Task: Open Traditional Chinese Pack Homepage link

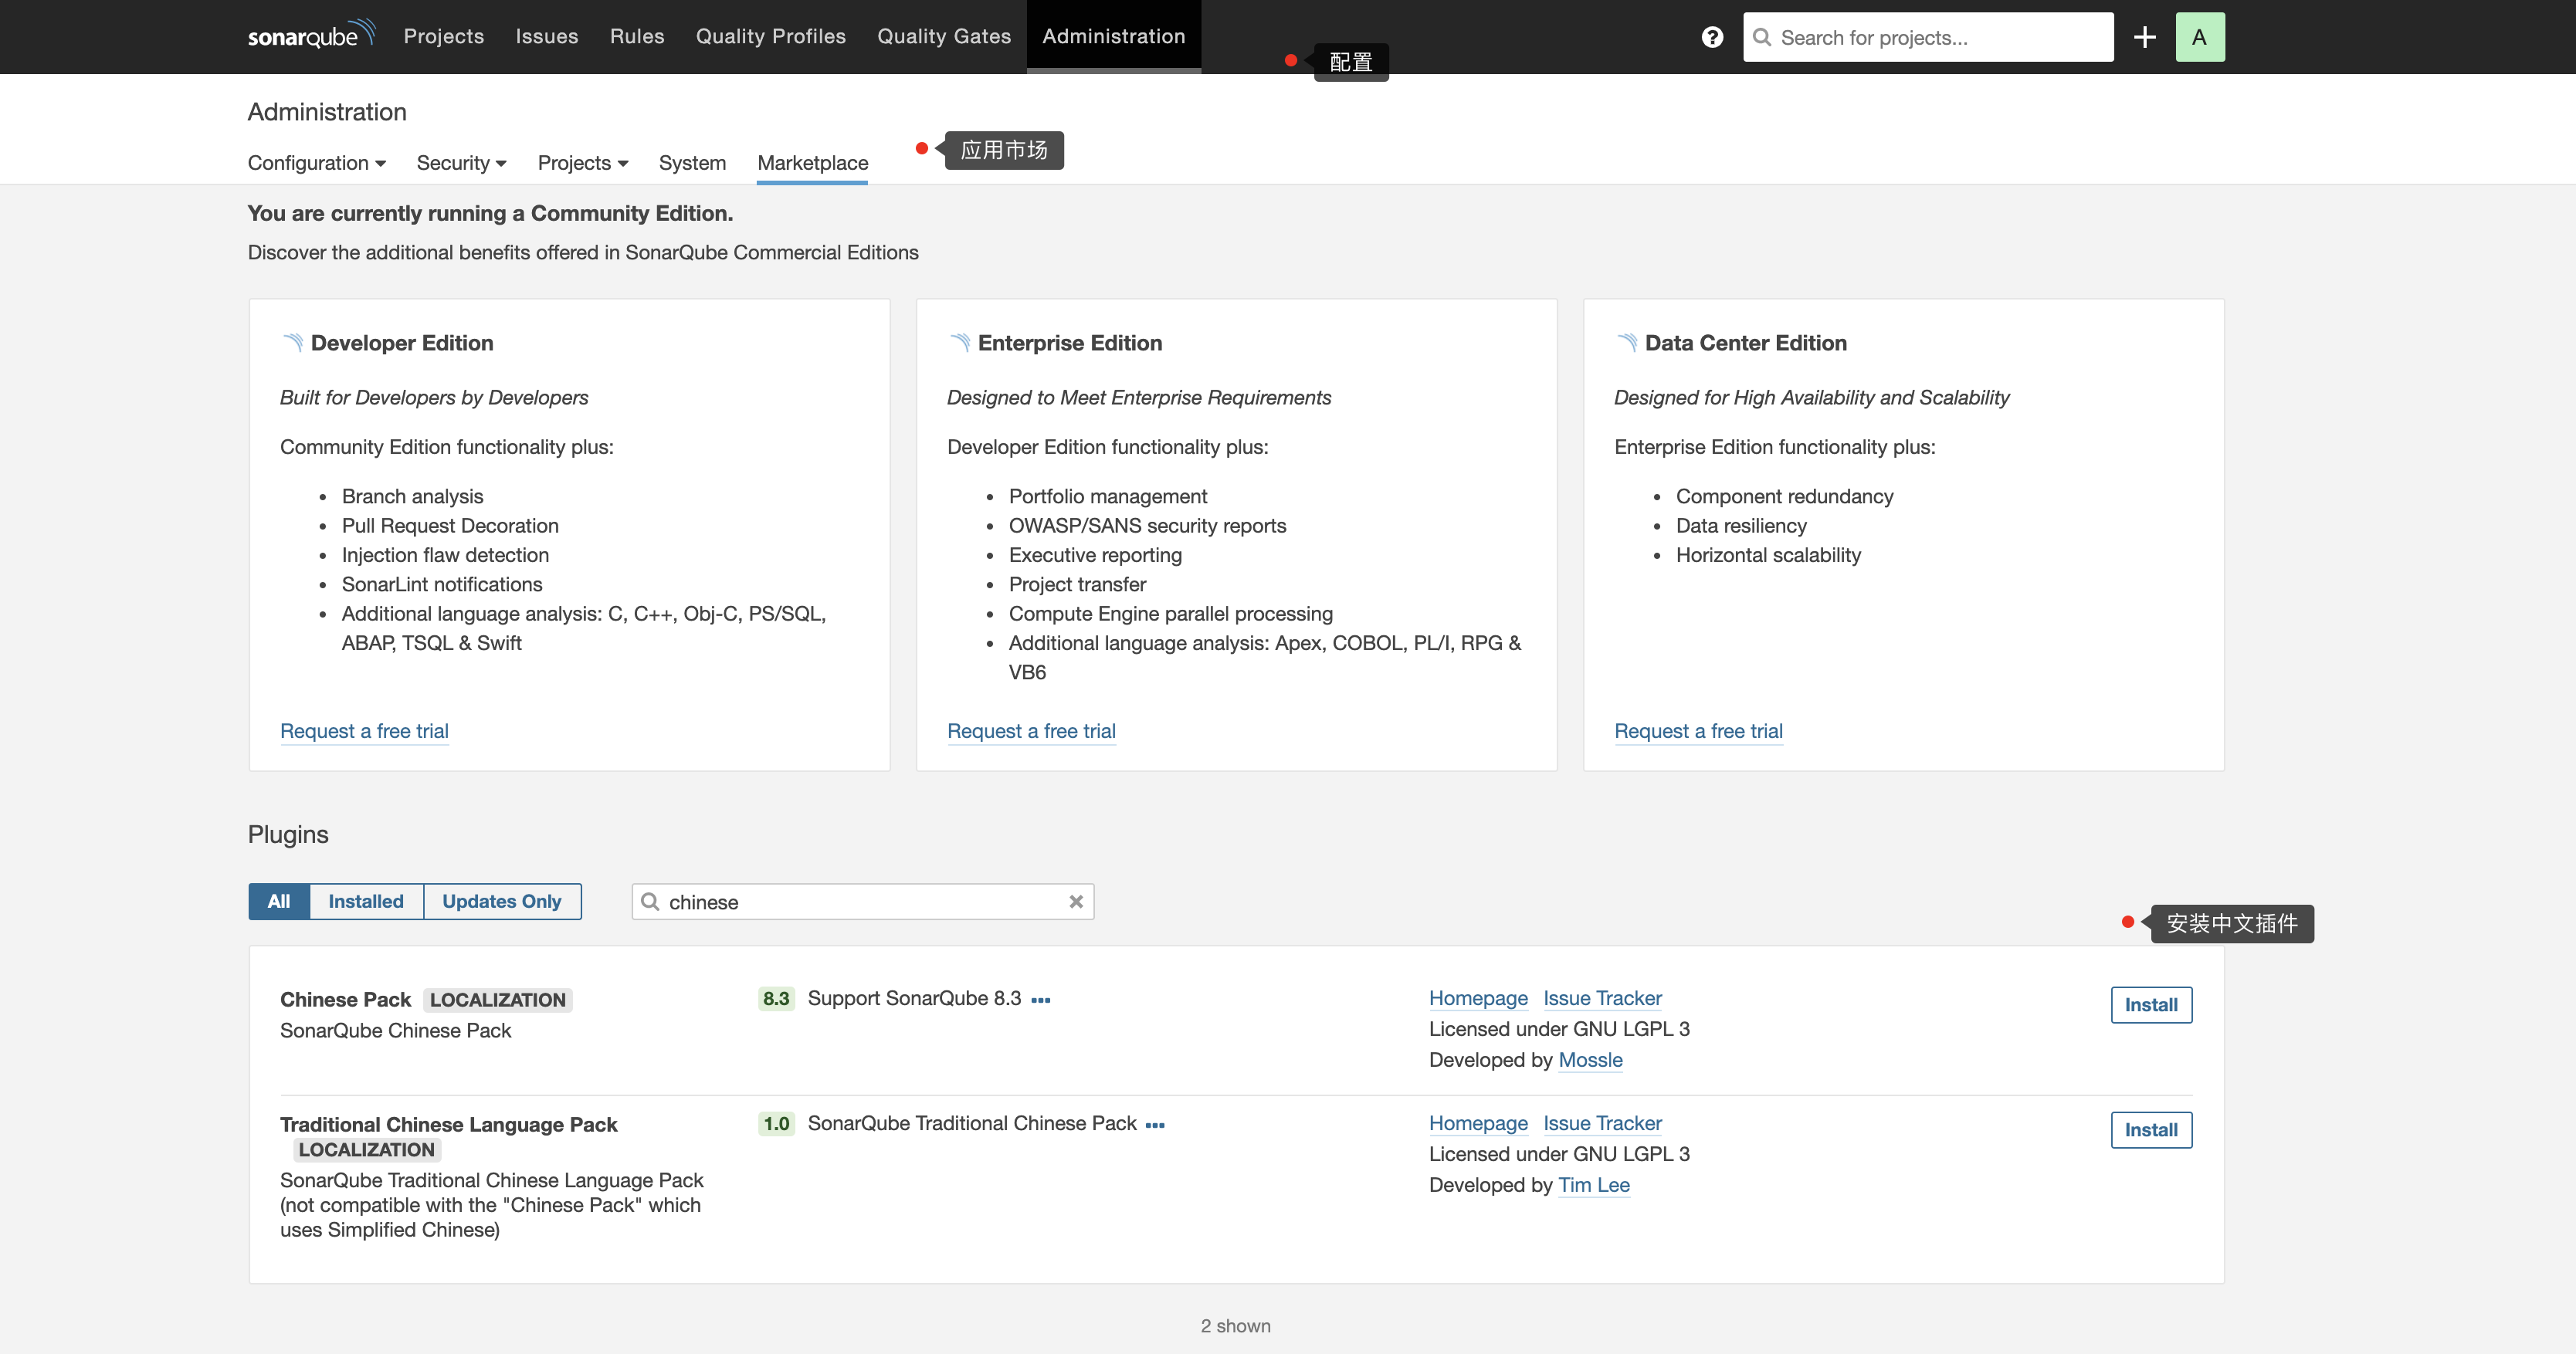Action: coord(1478,1123)
